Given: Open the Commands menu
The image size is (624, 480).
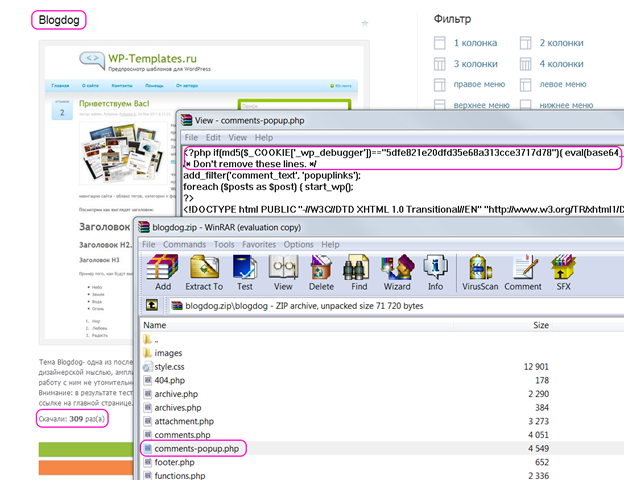Looking at the screenshot, I should [184, 244].
